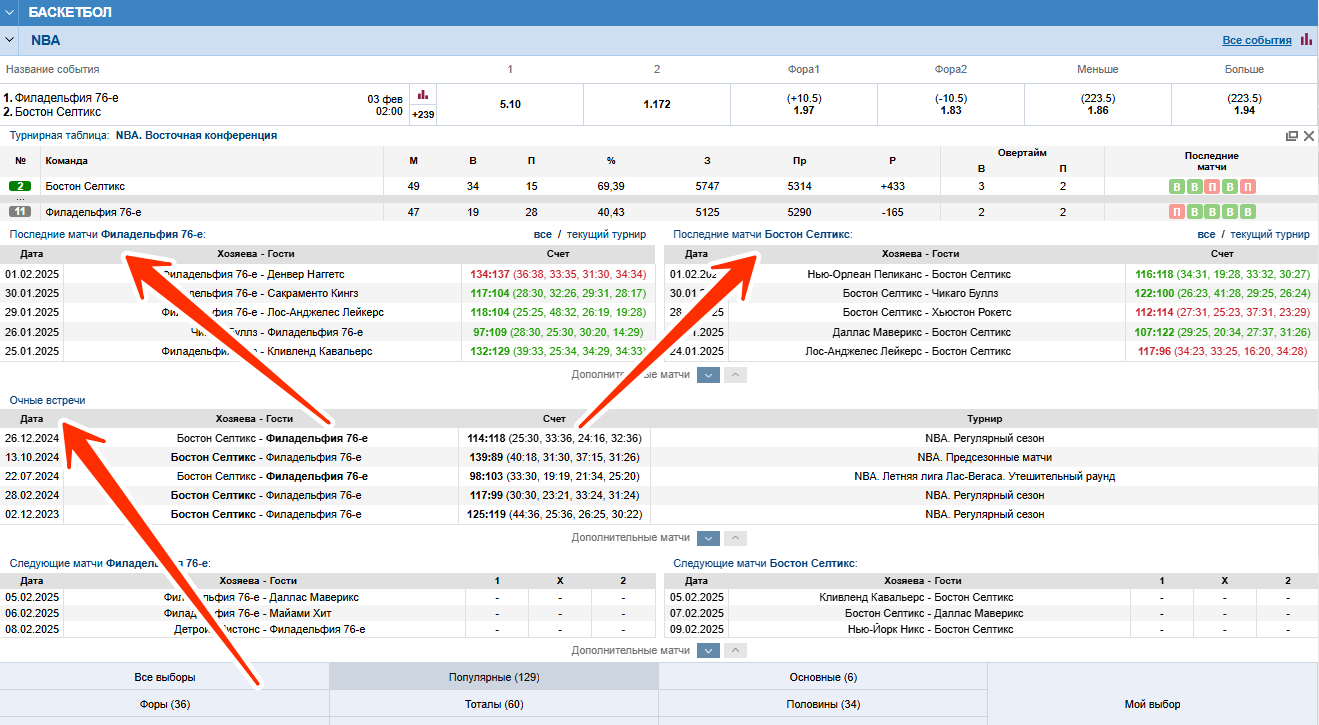This screenshot has width=1319, height=725.
Task: Click the gray rank 11 badge
Action: [20, 211]
